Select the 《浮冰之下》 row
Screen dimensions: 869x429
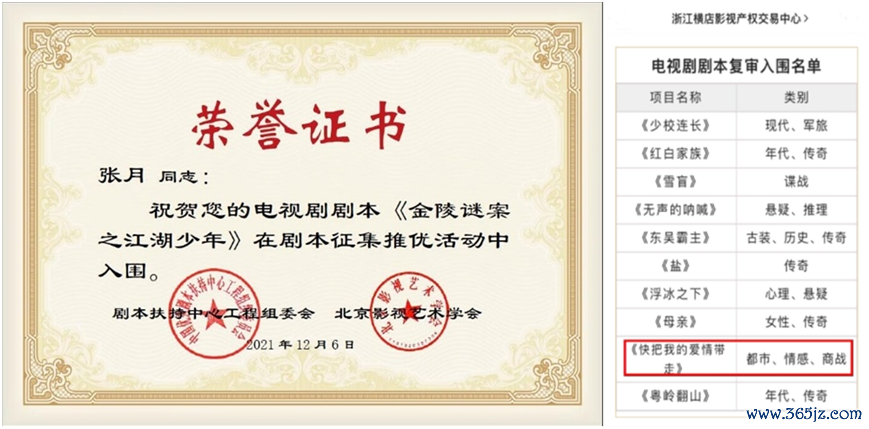[x=737, y=294]
